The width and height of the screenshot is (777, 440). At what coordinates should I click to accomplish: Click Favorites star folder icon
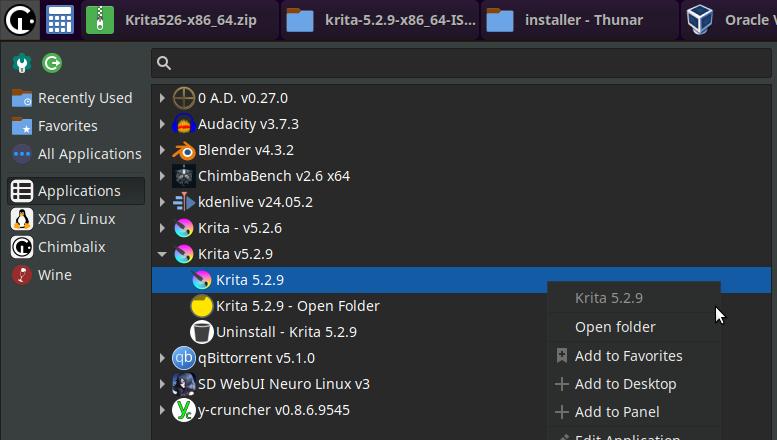[x=22, y=126]
